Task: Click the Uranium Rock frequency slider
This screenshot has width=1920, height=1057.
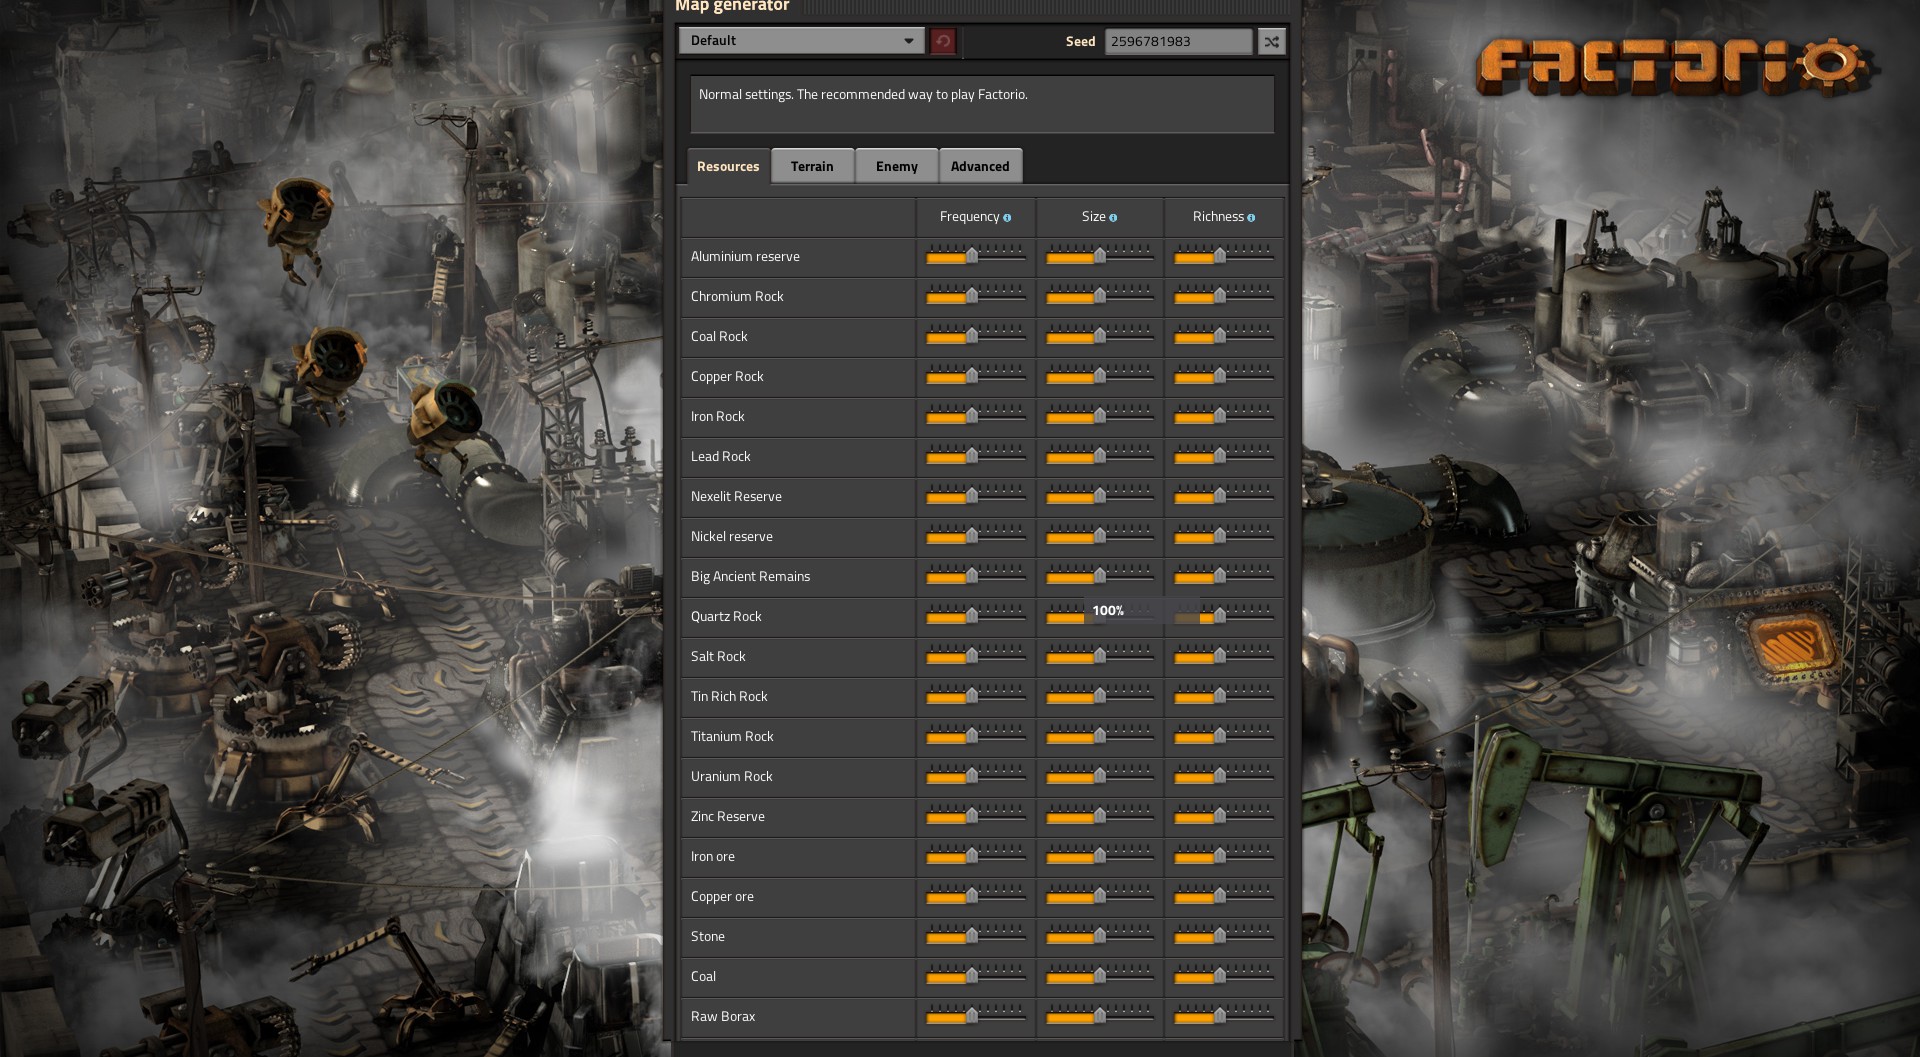Action: pyautogui.click(x=976, y=777)
